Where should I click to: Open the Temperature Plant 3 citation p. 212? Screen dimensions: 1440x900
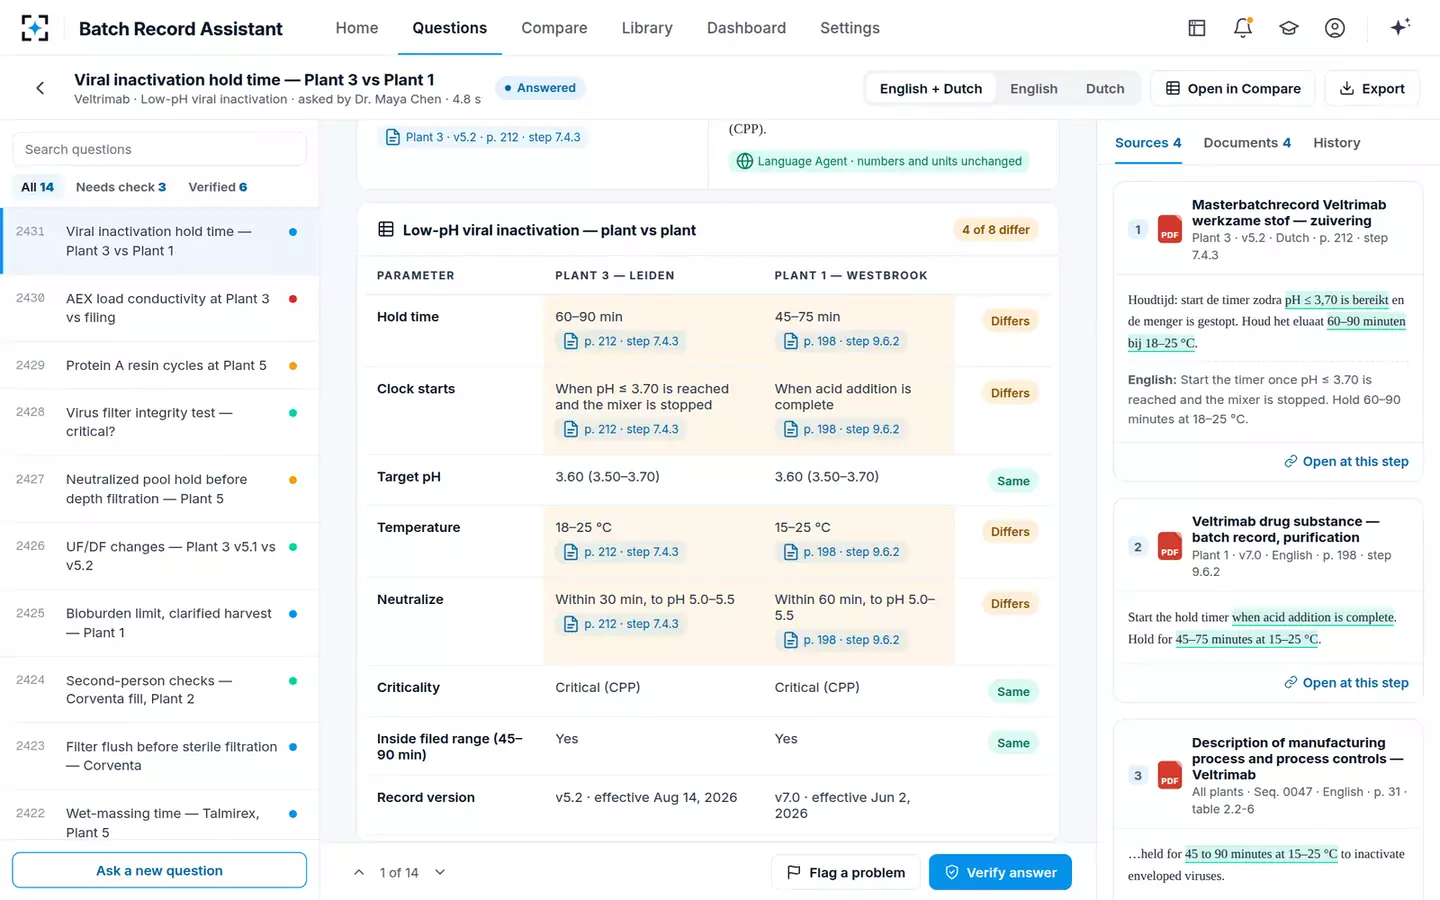621,552
